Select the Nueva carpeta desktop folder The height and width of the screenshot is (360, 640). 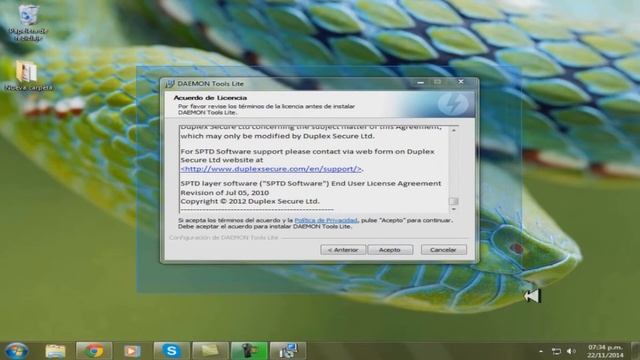click(x=28, y=76)
